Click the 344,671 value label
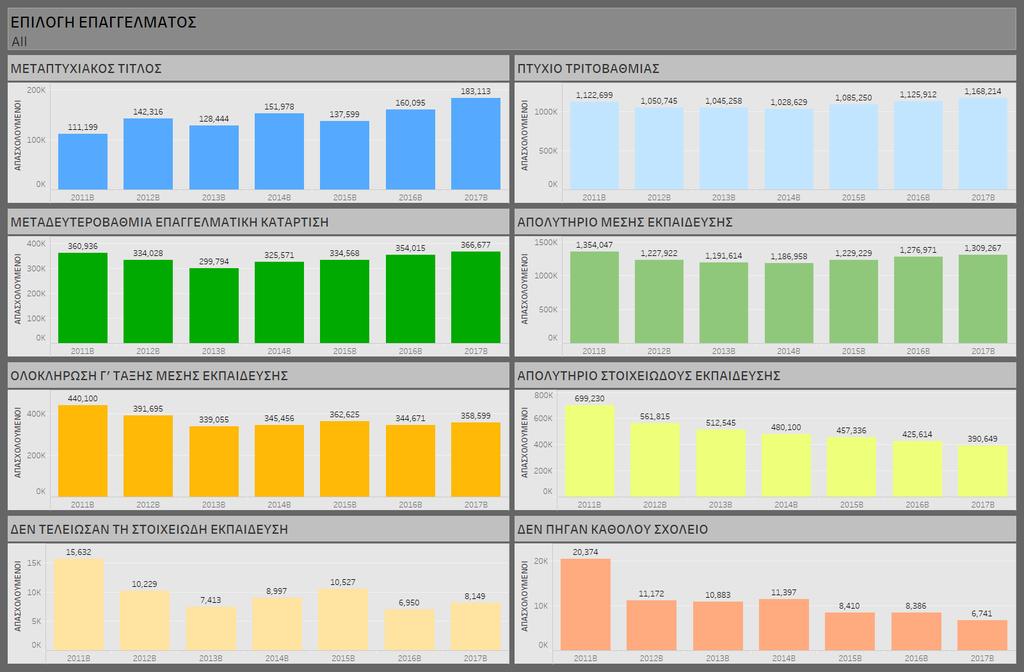This screenshot has width=1024, height=672. (x=410, y=418)
